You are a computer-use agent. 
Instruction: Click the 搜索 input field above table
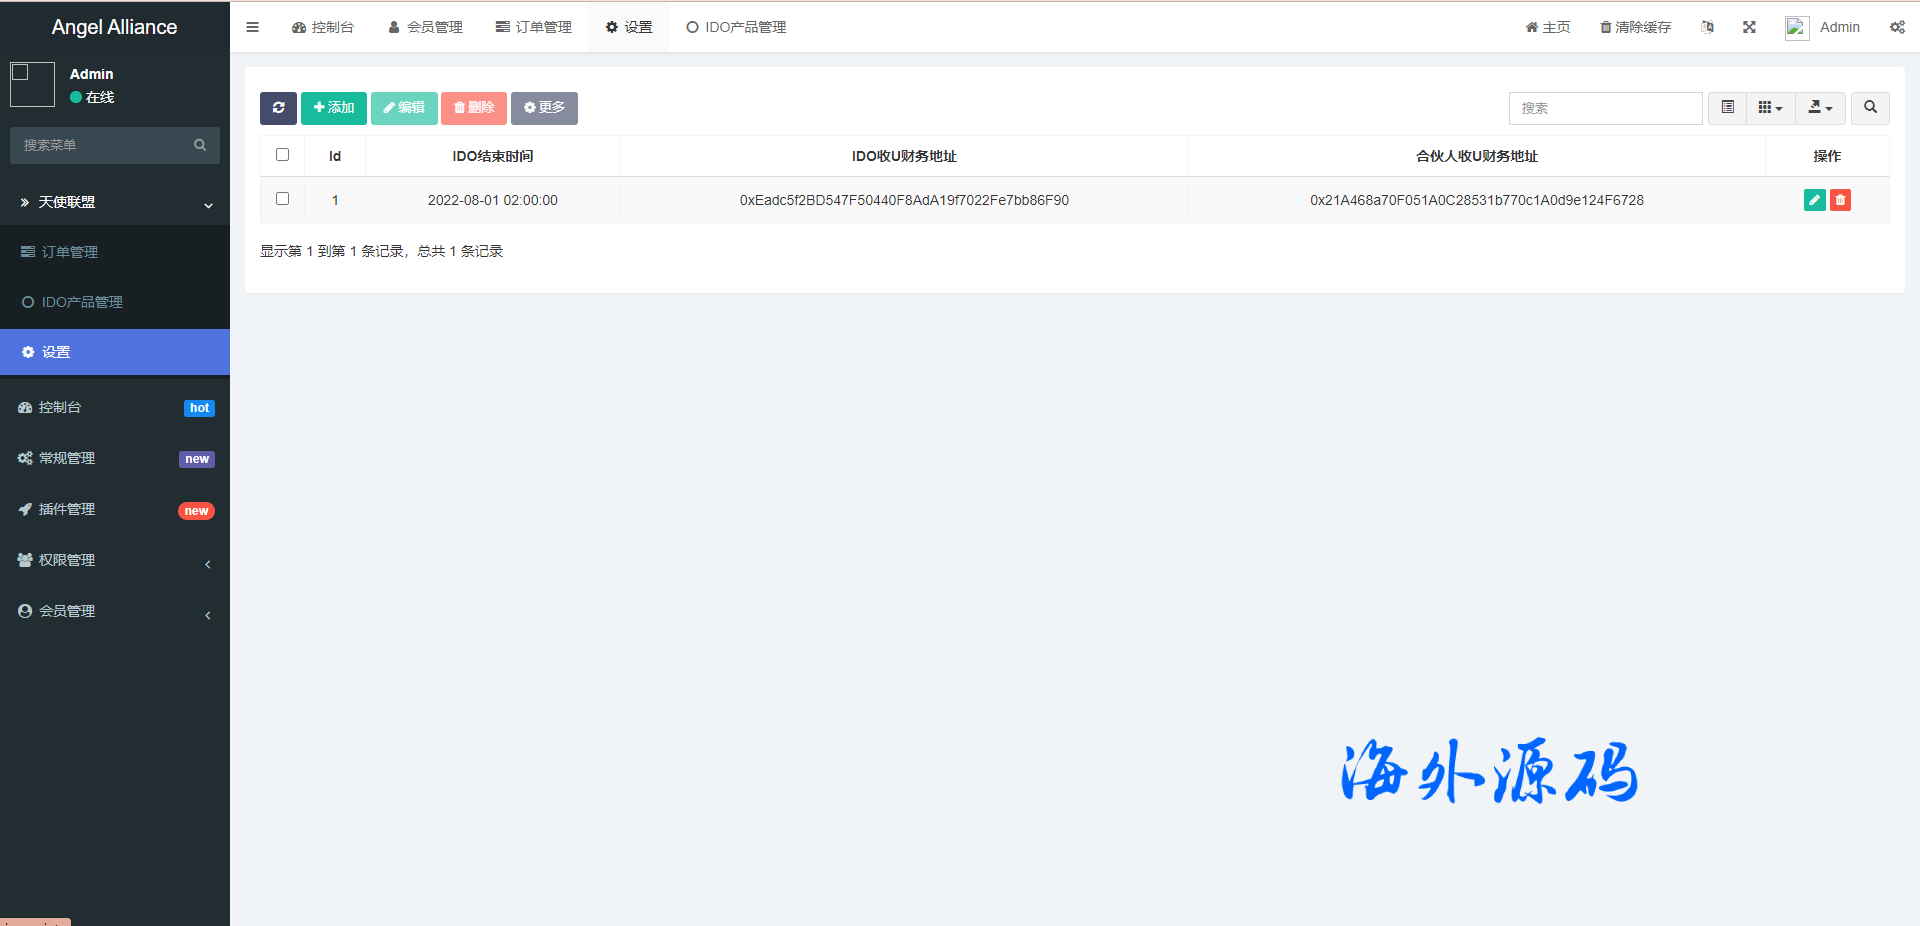(x=1605, y=108)
